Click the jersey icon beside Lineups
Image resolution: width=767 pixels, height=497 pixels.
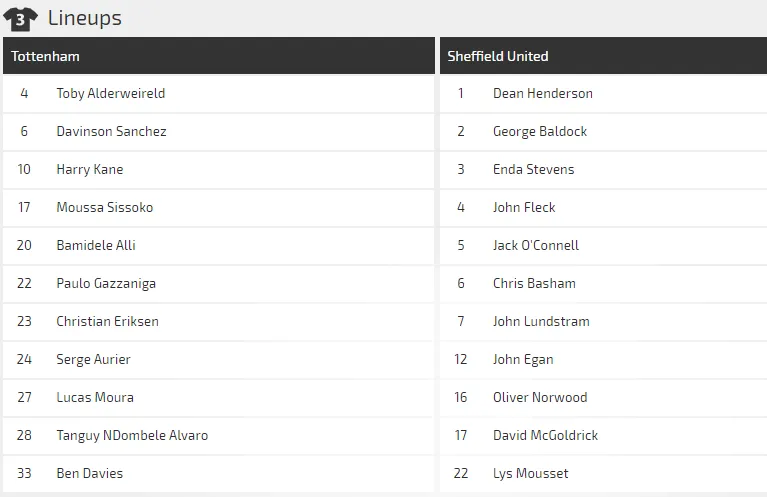(x=20, y=18)
